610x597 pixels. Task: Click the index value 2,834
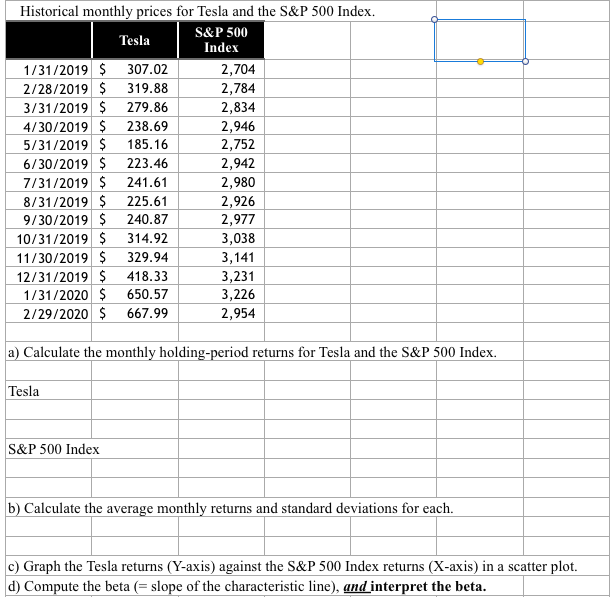221,107
